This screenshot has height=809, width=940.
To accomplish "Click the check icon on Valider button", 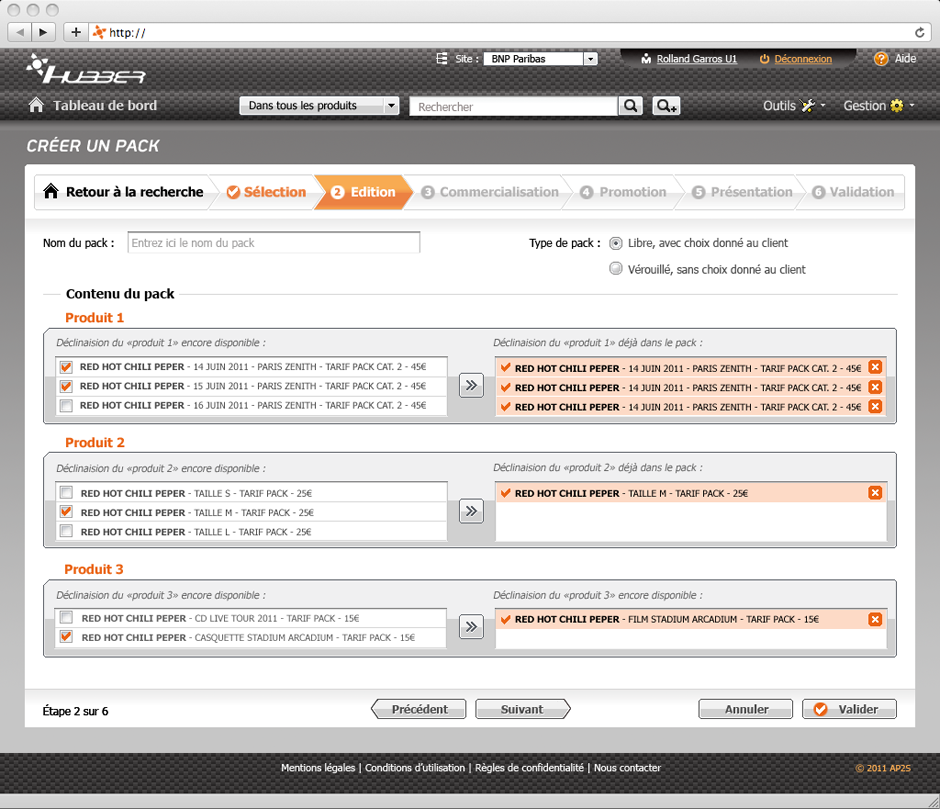I will [821, 709].
